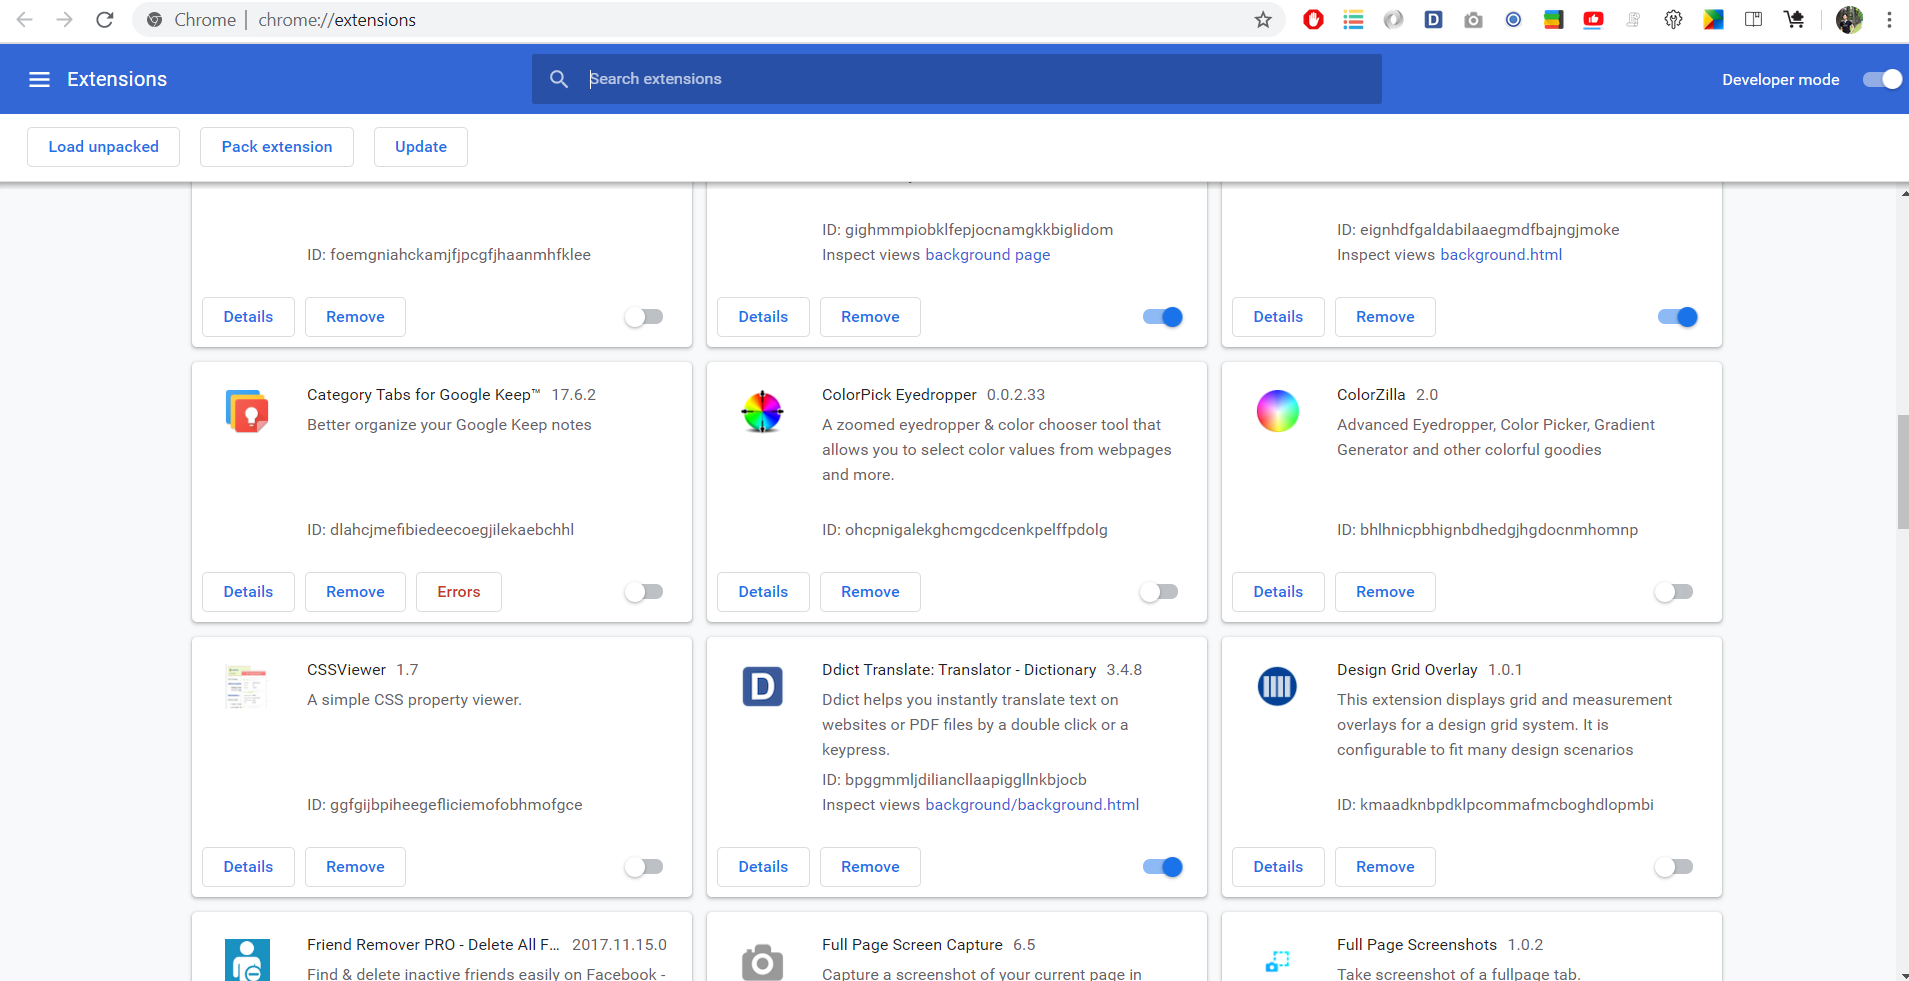Open the Extensions hamburger menu

coord(39,79)
